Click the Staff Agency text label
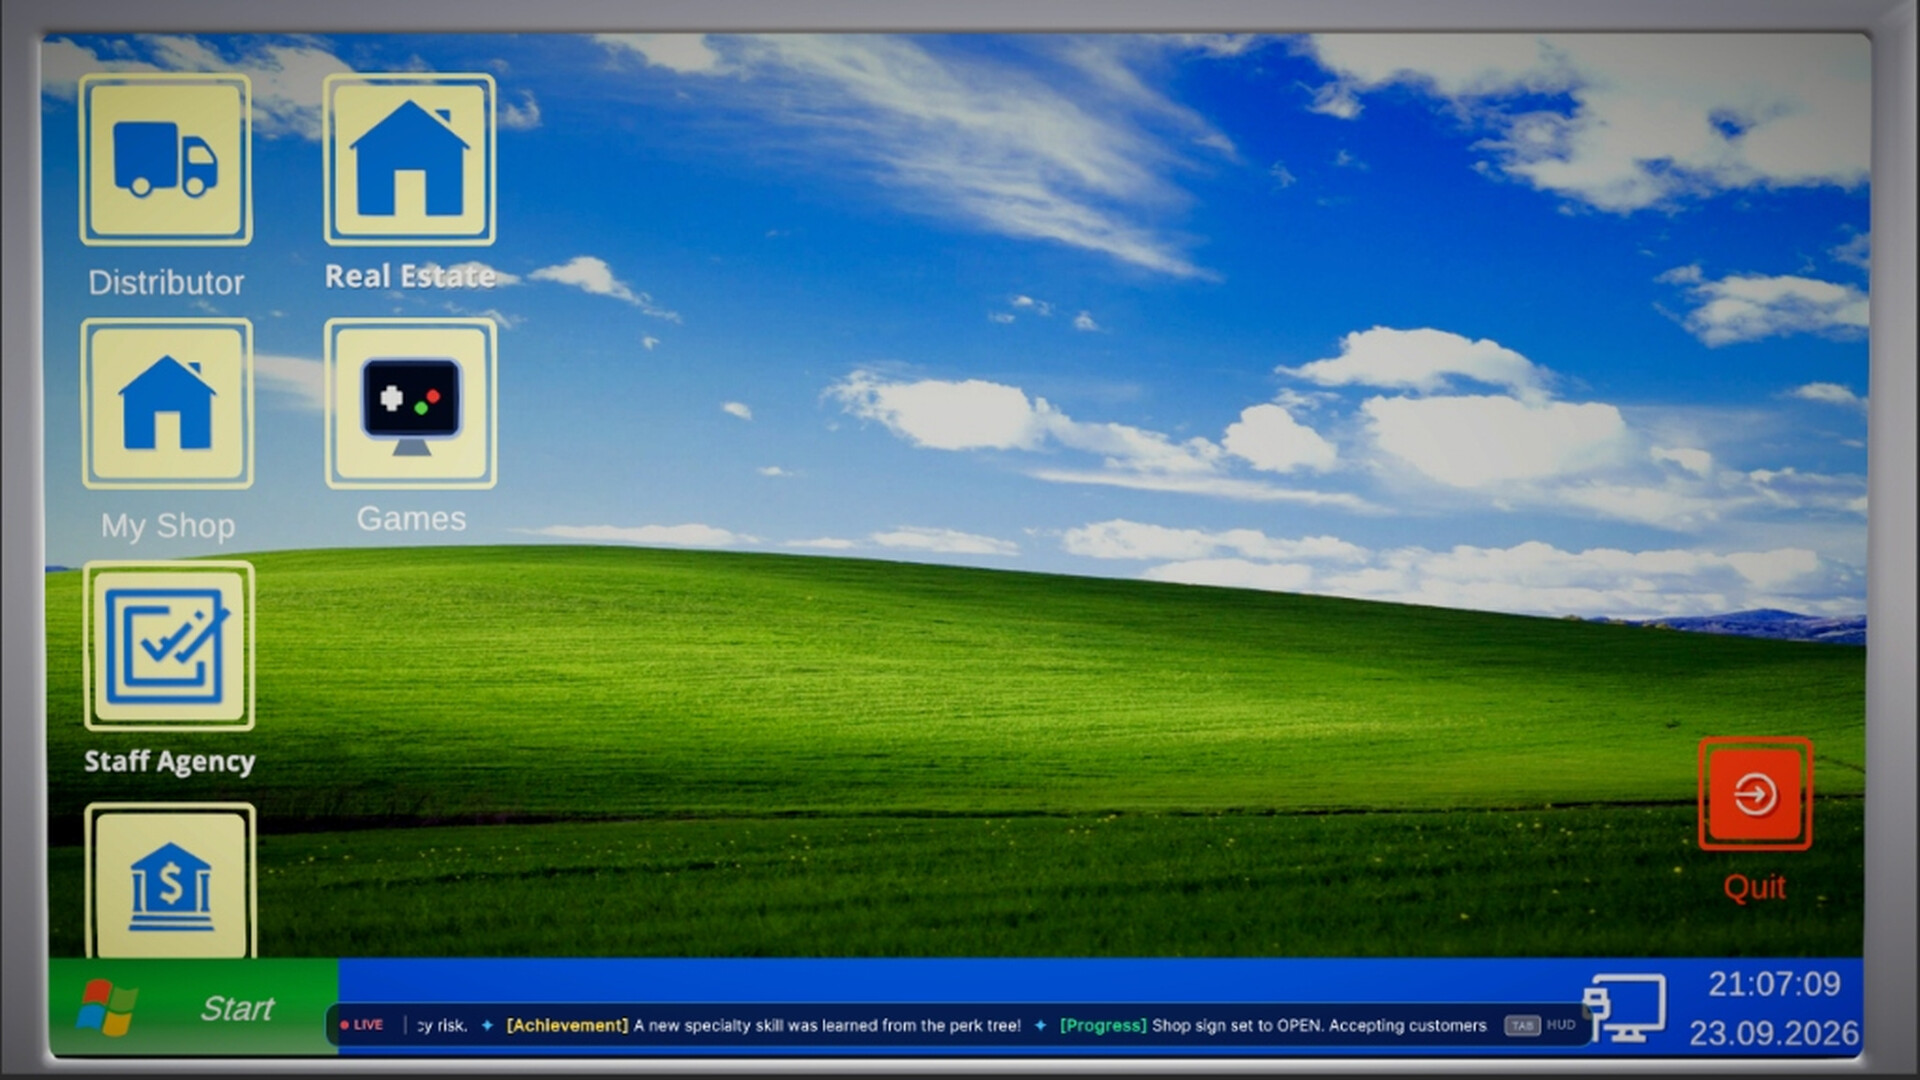The width and height of the screenshot is (1920, 1080). point(169,762)
